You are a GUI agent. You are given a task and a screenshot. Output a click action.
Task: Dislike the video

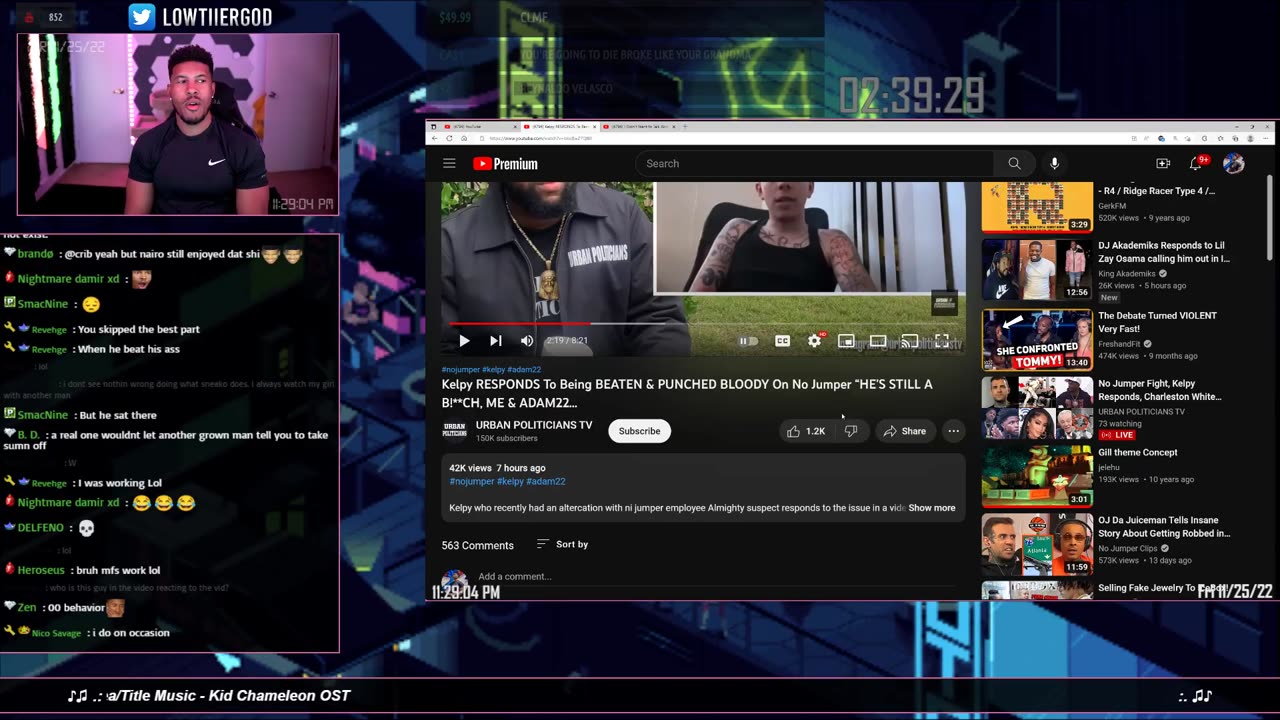[x=851, y=431]
